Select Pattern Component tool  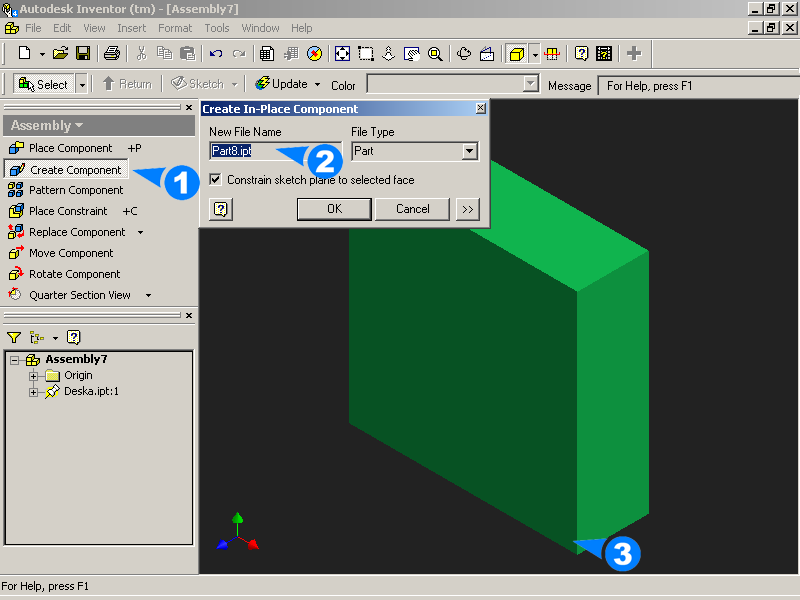click(66, 190)
